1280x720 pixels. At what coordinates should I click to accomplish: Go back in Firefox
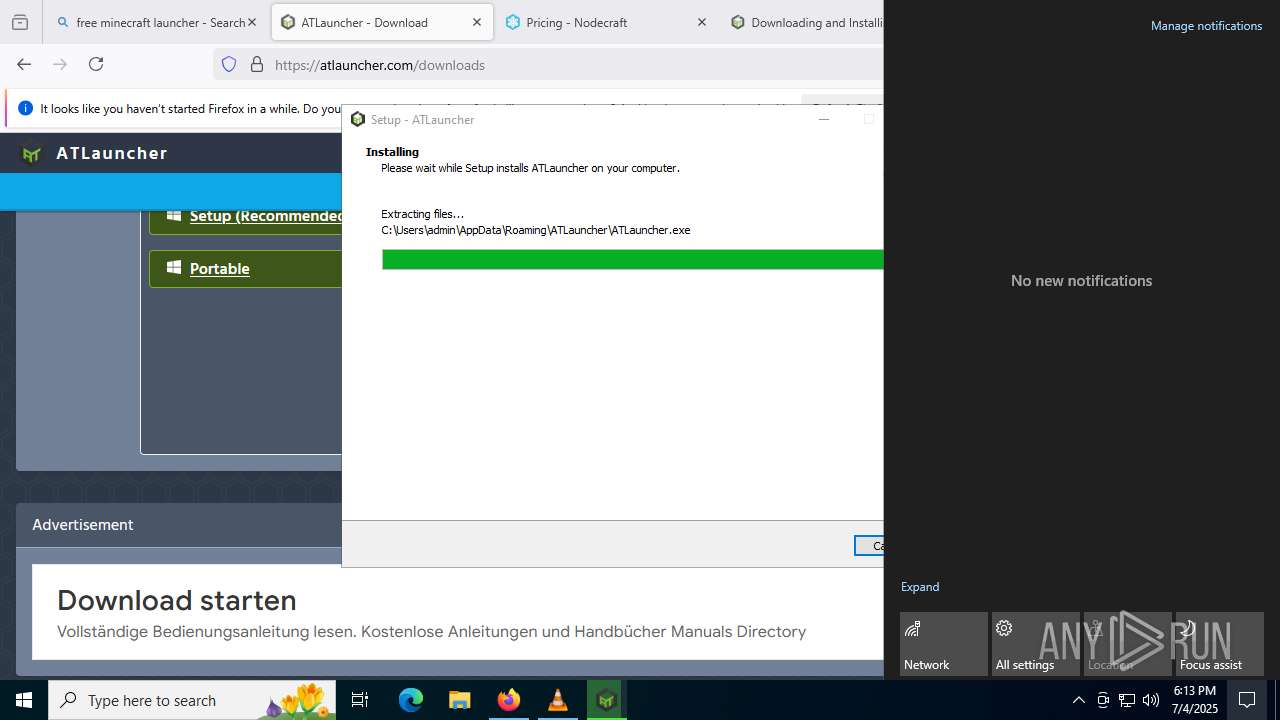24,64
